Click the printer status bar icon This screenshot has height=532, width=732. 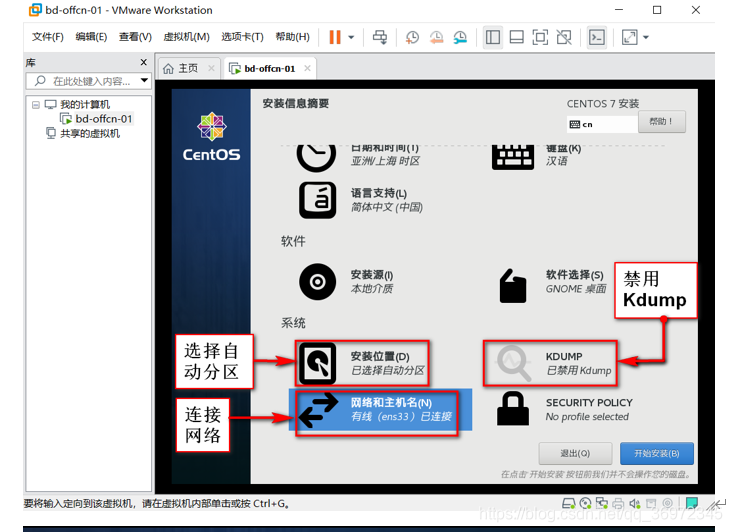pyautogui.click(x=618, y=504)
